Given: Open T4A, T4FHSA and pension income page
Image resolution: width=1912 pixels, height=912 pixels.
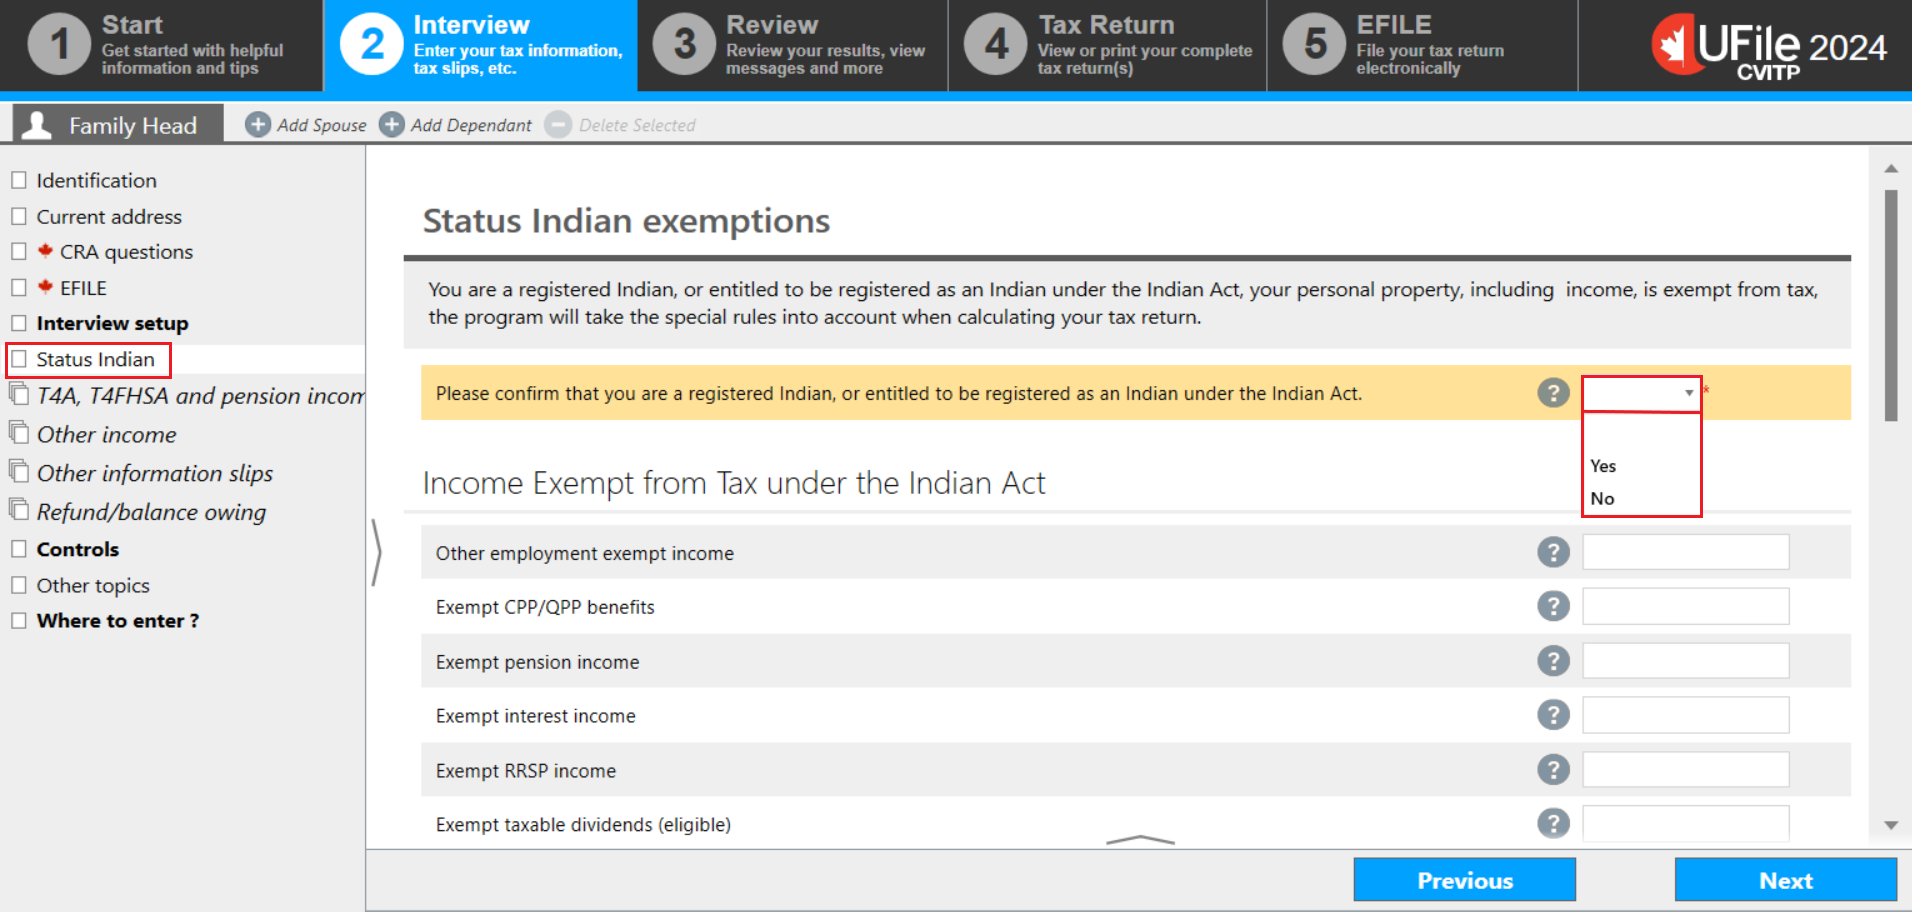Looking at the screenshot, I should pos(200,396).
